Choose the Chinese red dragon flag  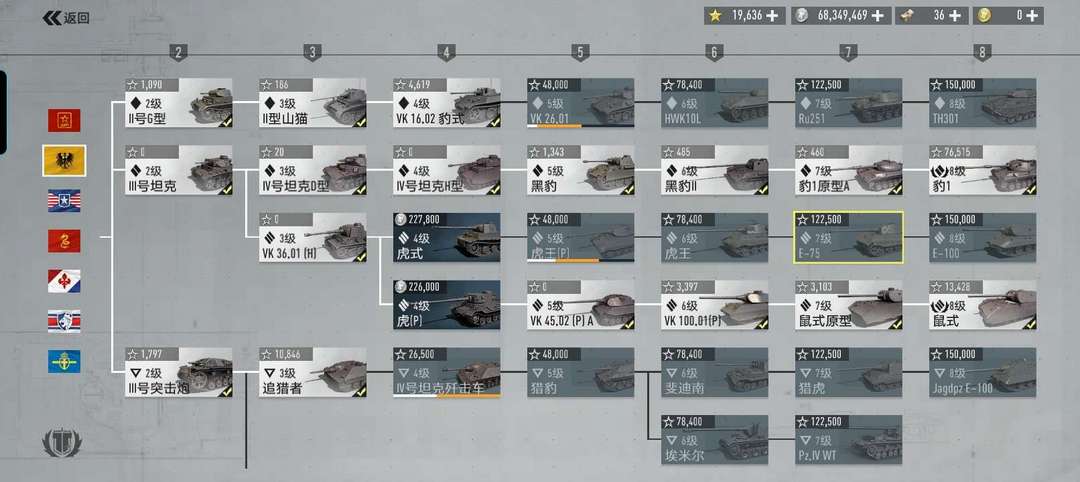pyautogui.click(x=64, y=241)
